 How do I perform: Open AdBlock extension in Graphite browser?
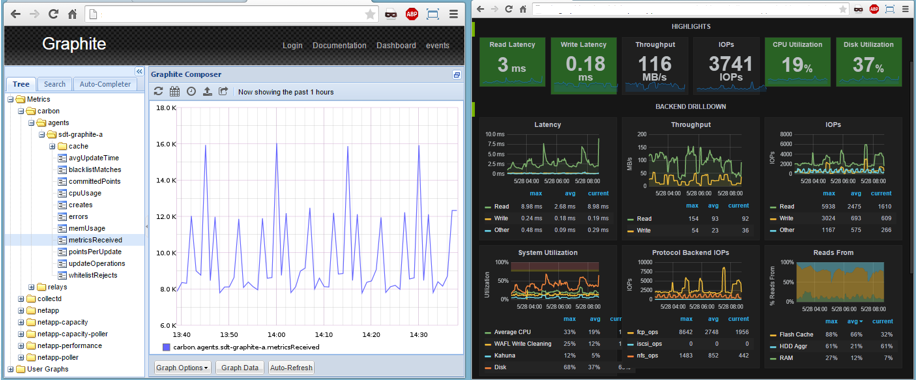tap(412, 15)
